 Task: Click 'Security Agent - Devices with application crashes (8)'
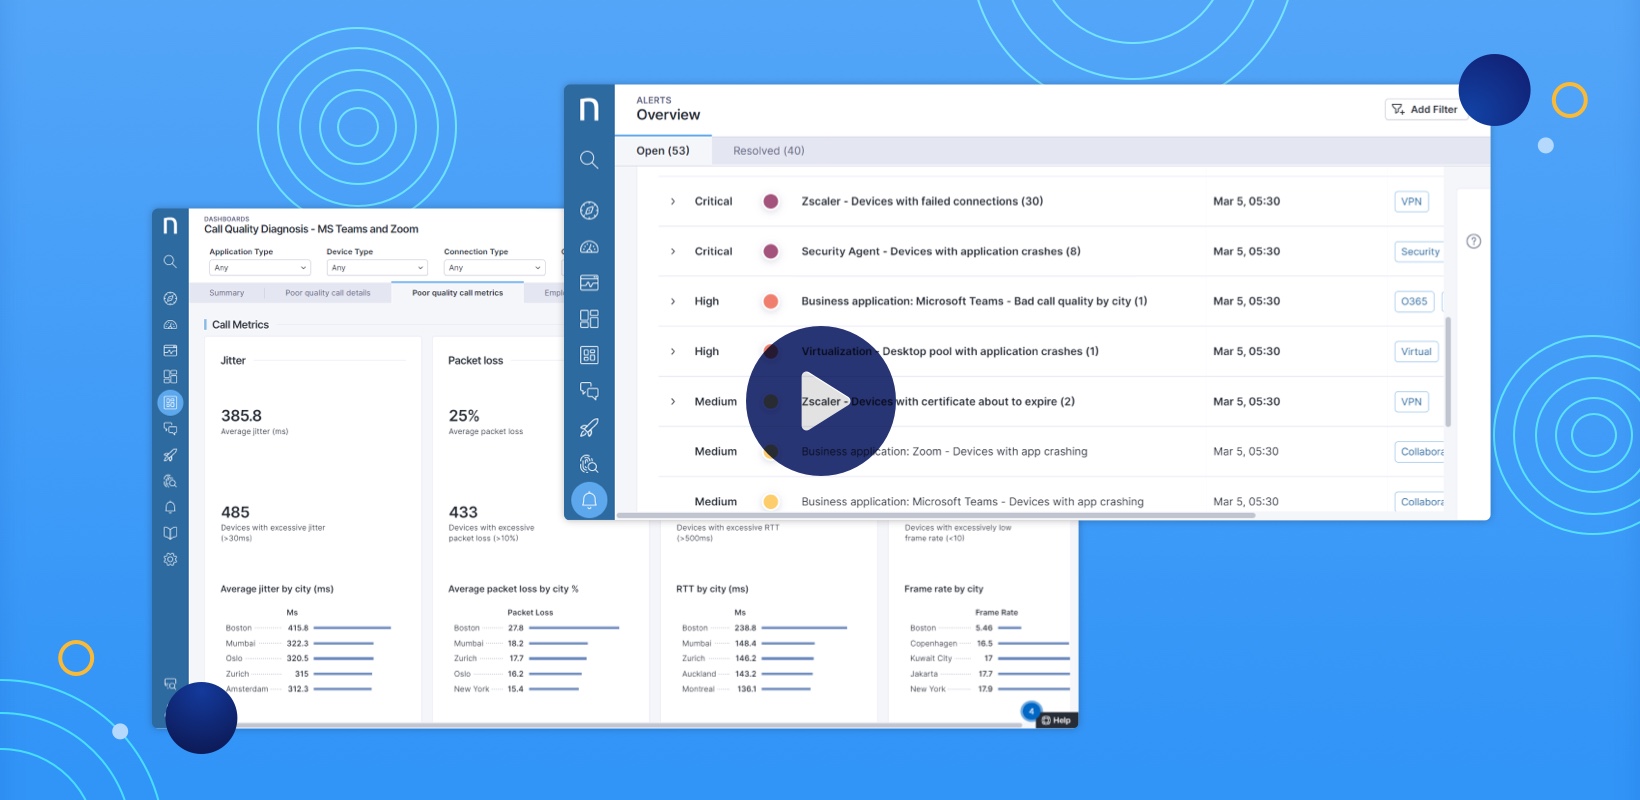pos(941,252)
